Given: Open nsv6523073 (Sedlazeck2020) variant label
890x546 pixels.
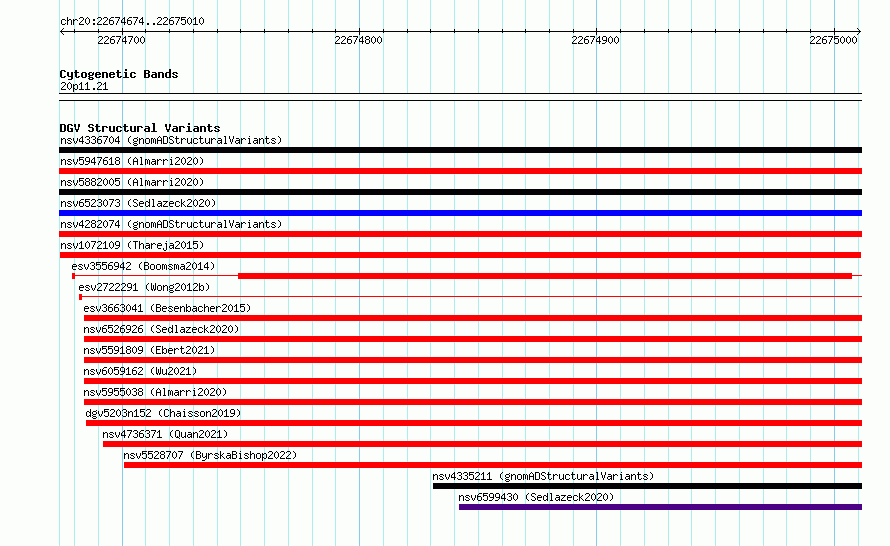Looking at the screenshot, I should coord(138,203).
